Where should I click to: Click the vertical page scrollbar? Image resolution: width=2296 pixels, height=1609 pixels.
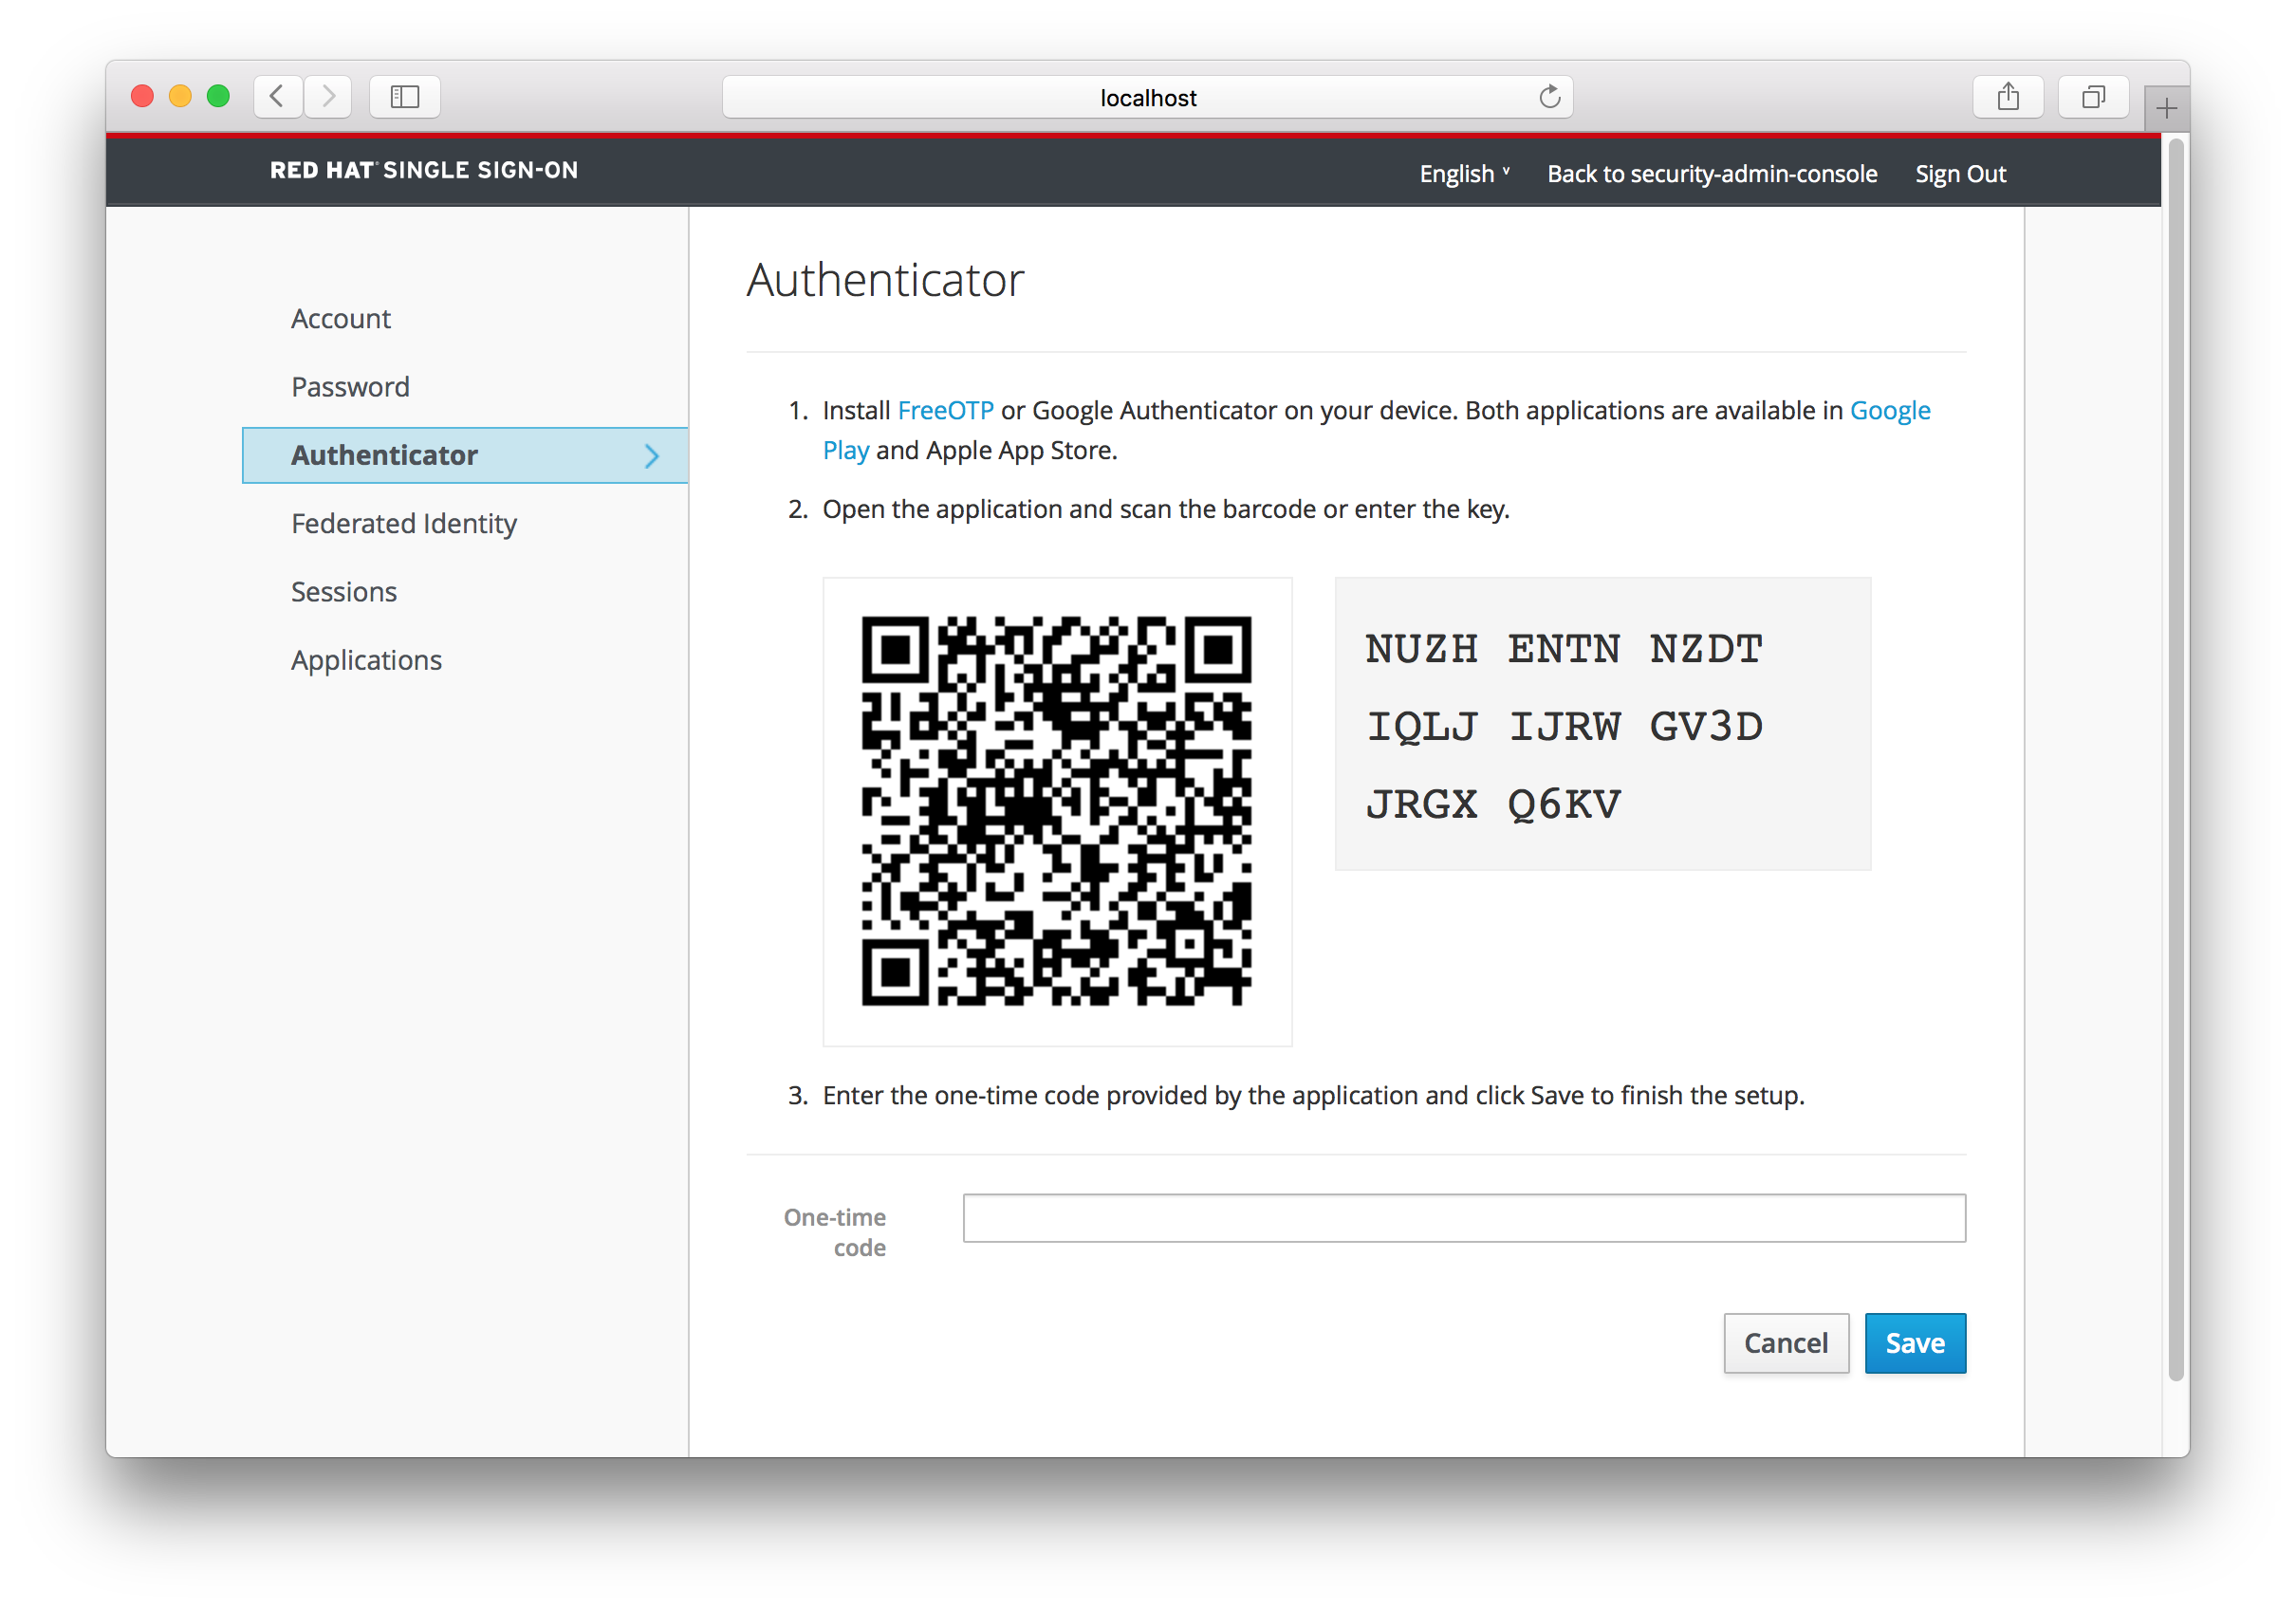(2176, 760)
